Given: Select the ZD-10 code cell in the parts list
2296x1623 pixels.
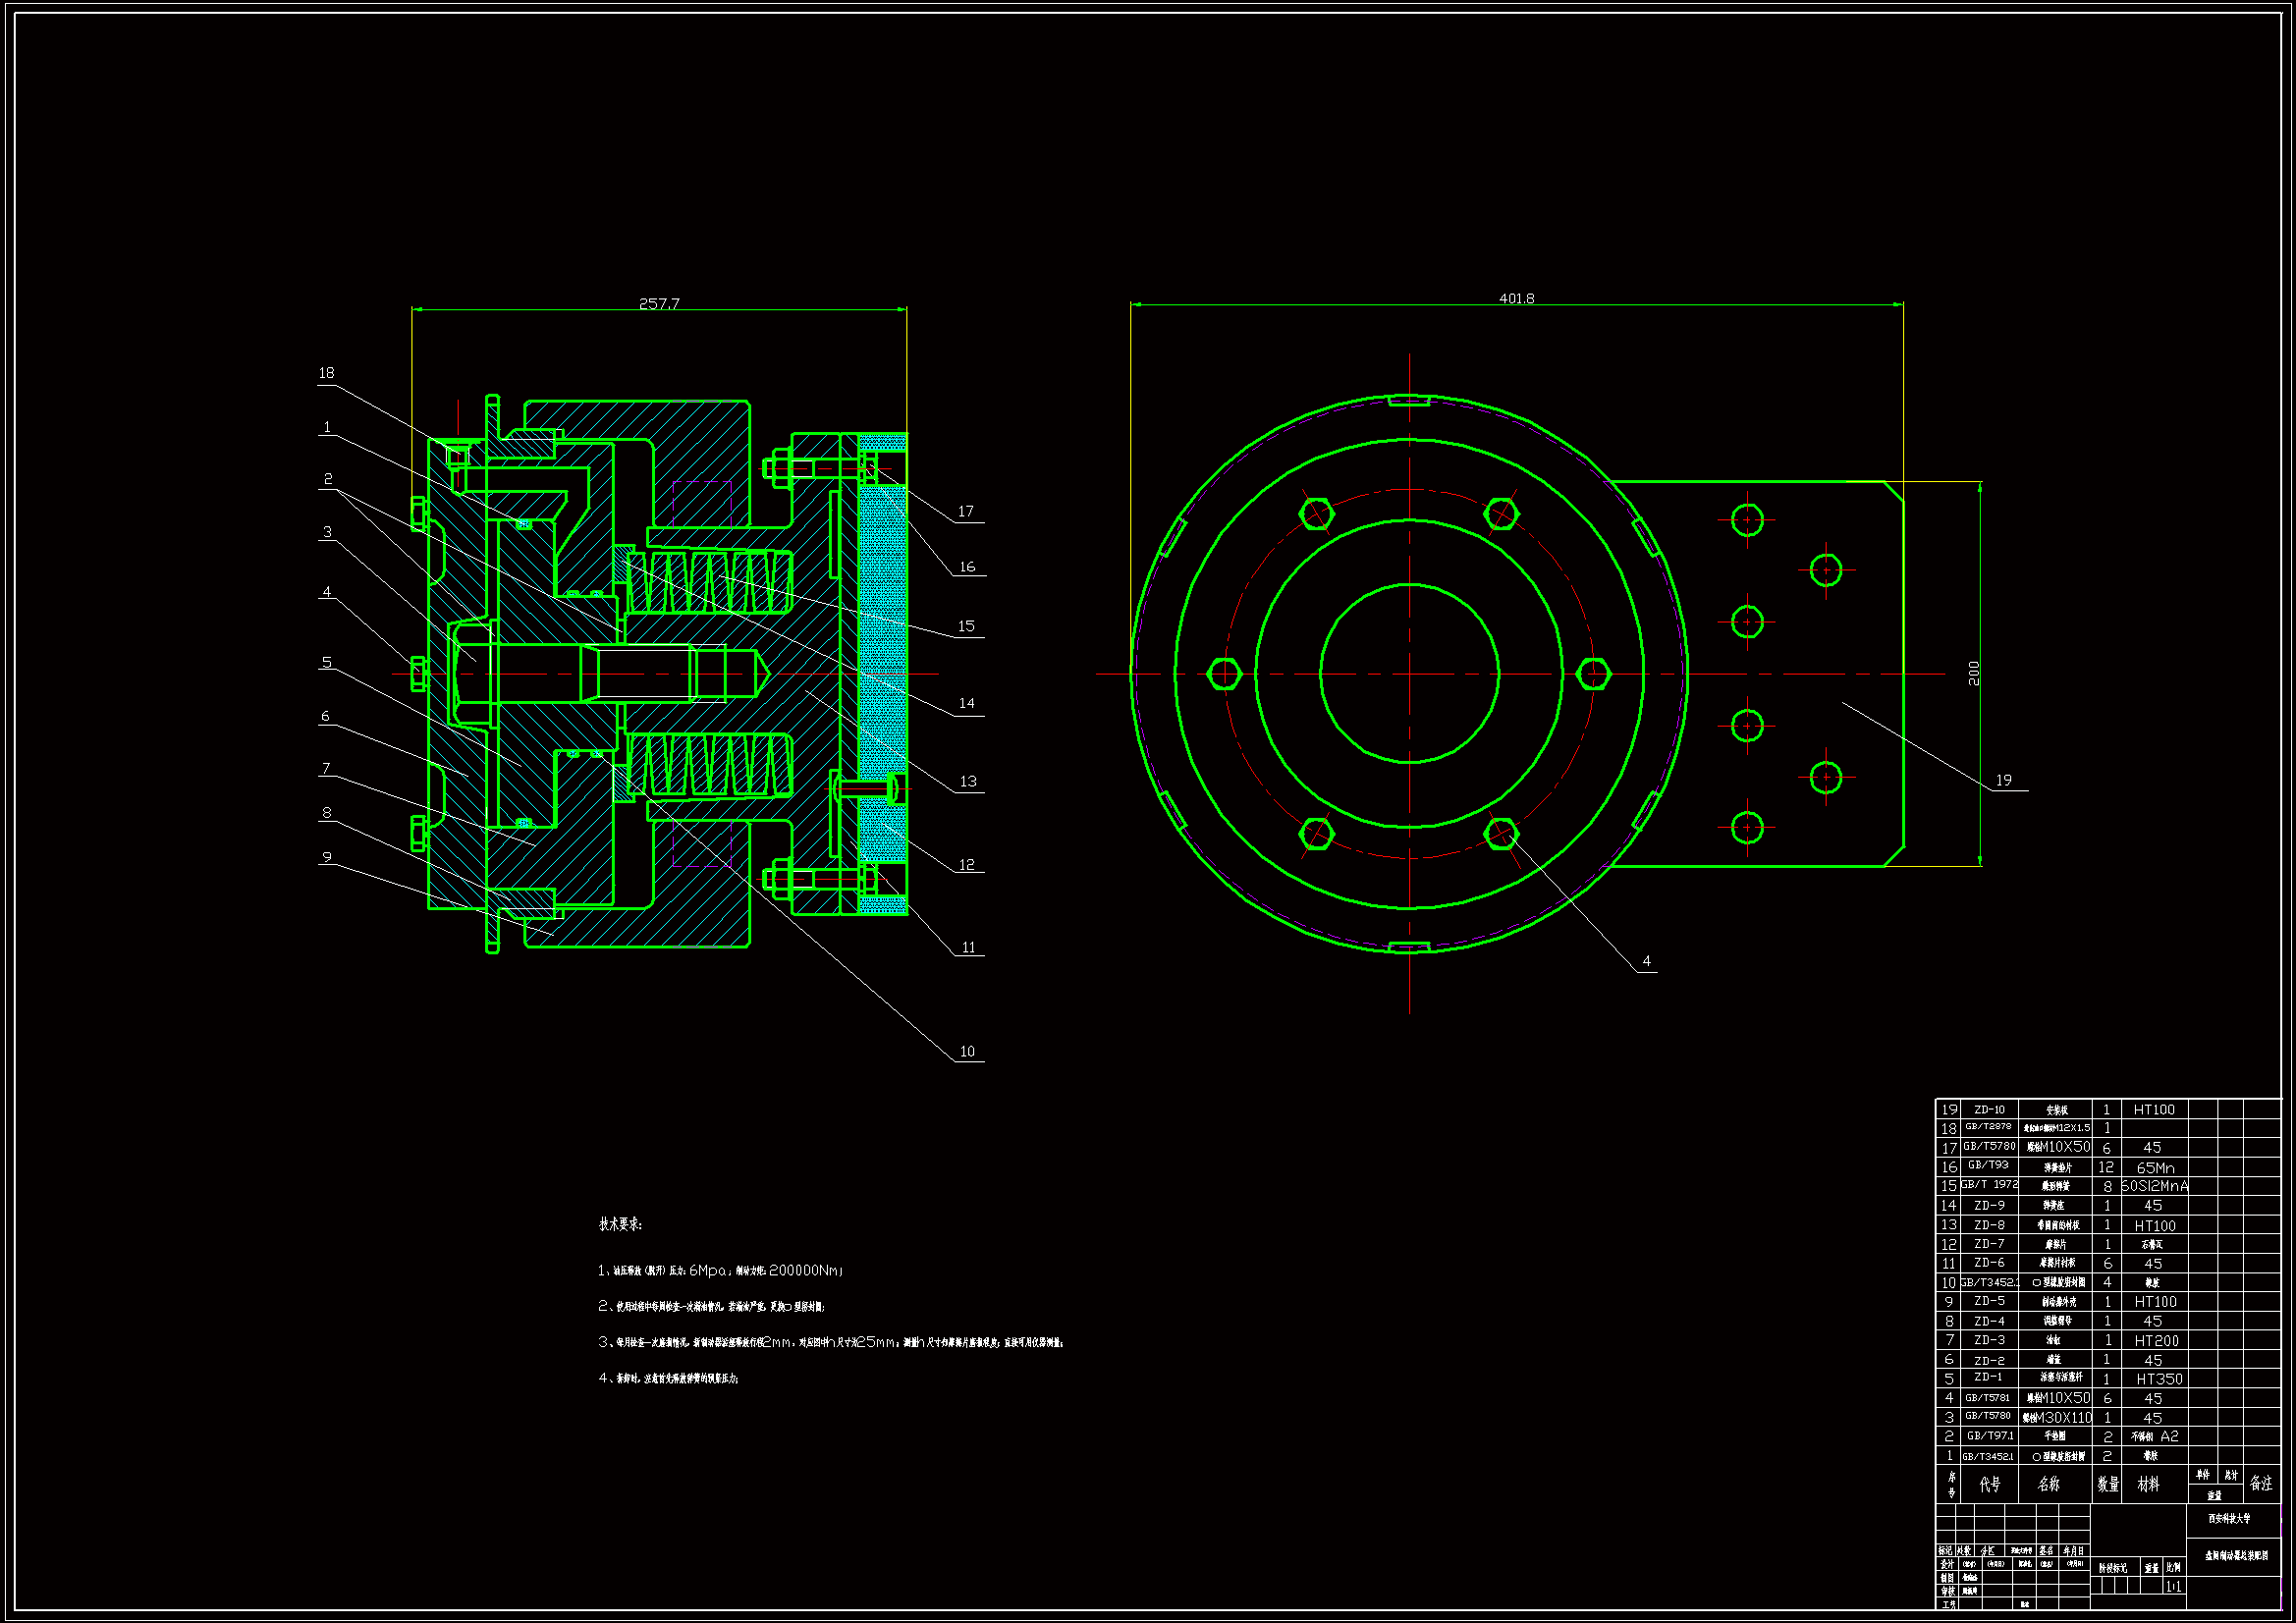Looking at the screenshot, I should point(1989,1109).
